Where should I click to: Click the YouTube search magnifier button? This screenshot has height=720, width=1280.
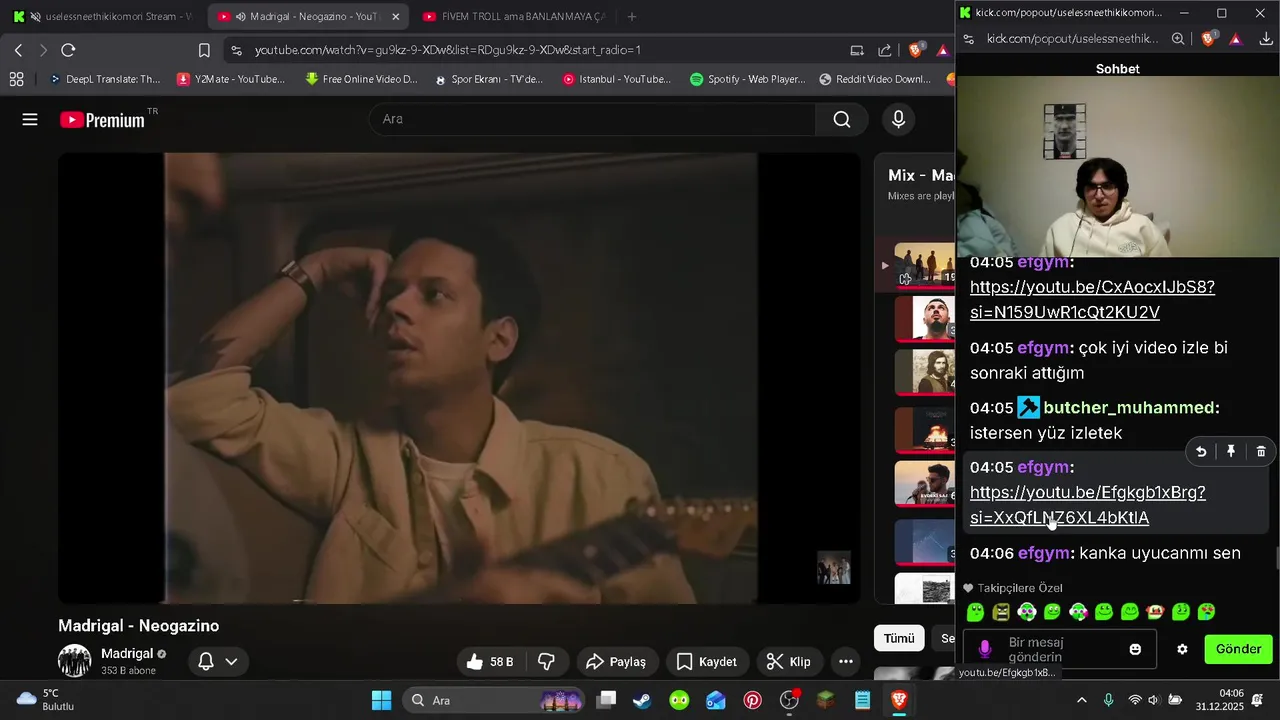(x=842, y=120)
